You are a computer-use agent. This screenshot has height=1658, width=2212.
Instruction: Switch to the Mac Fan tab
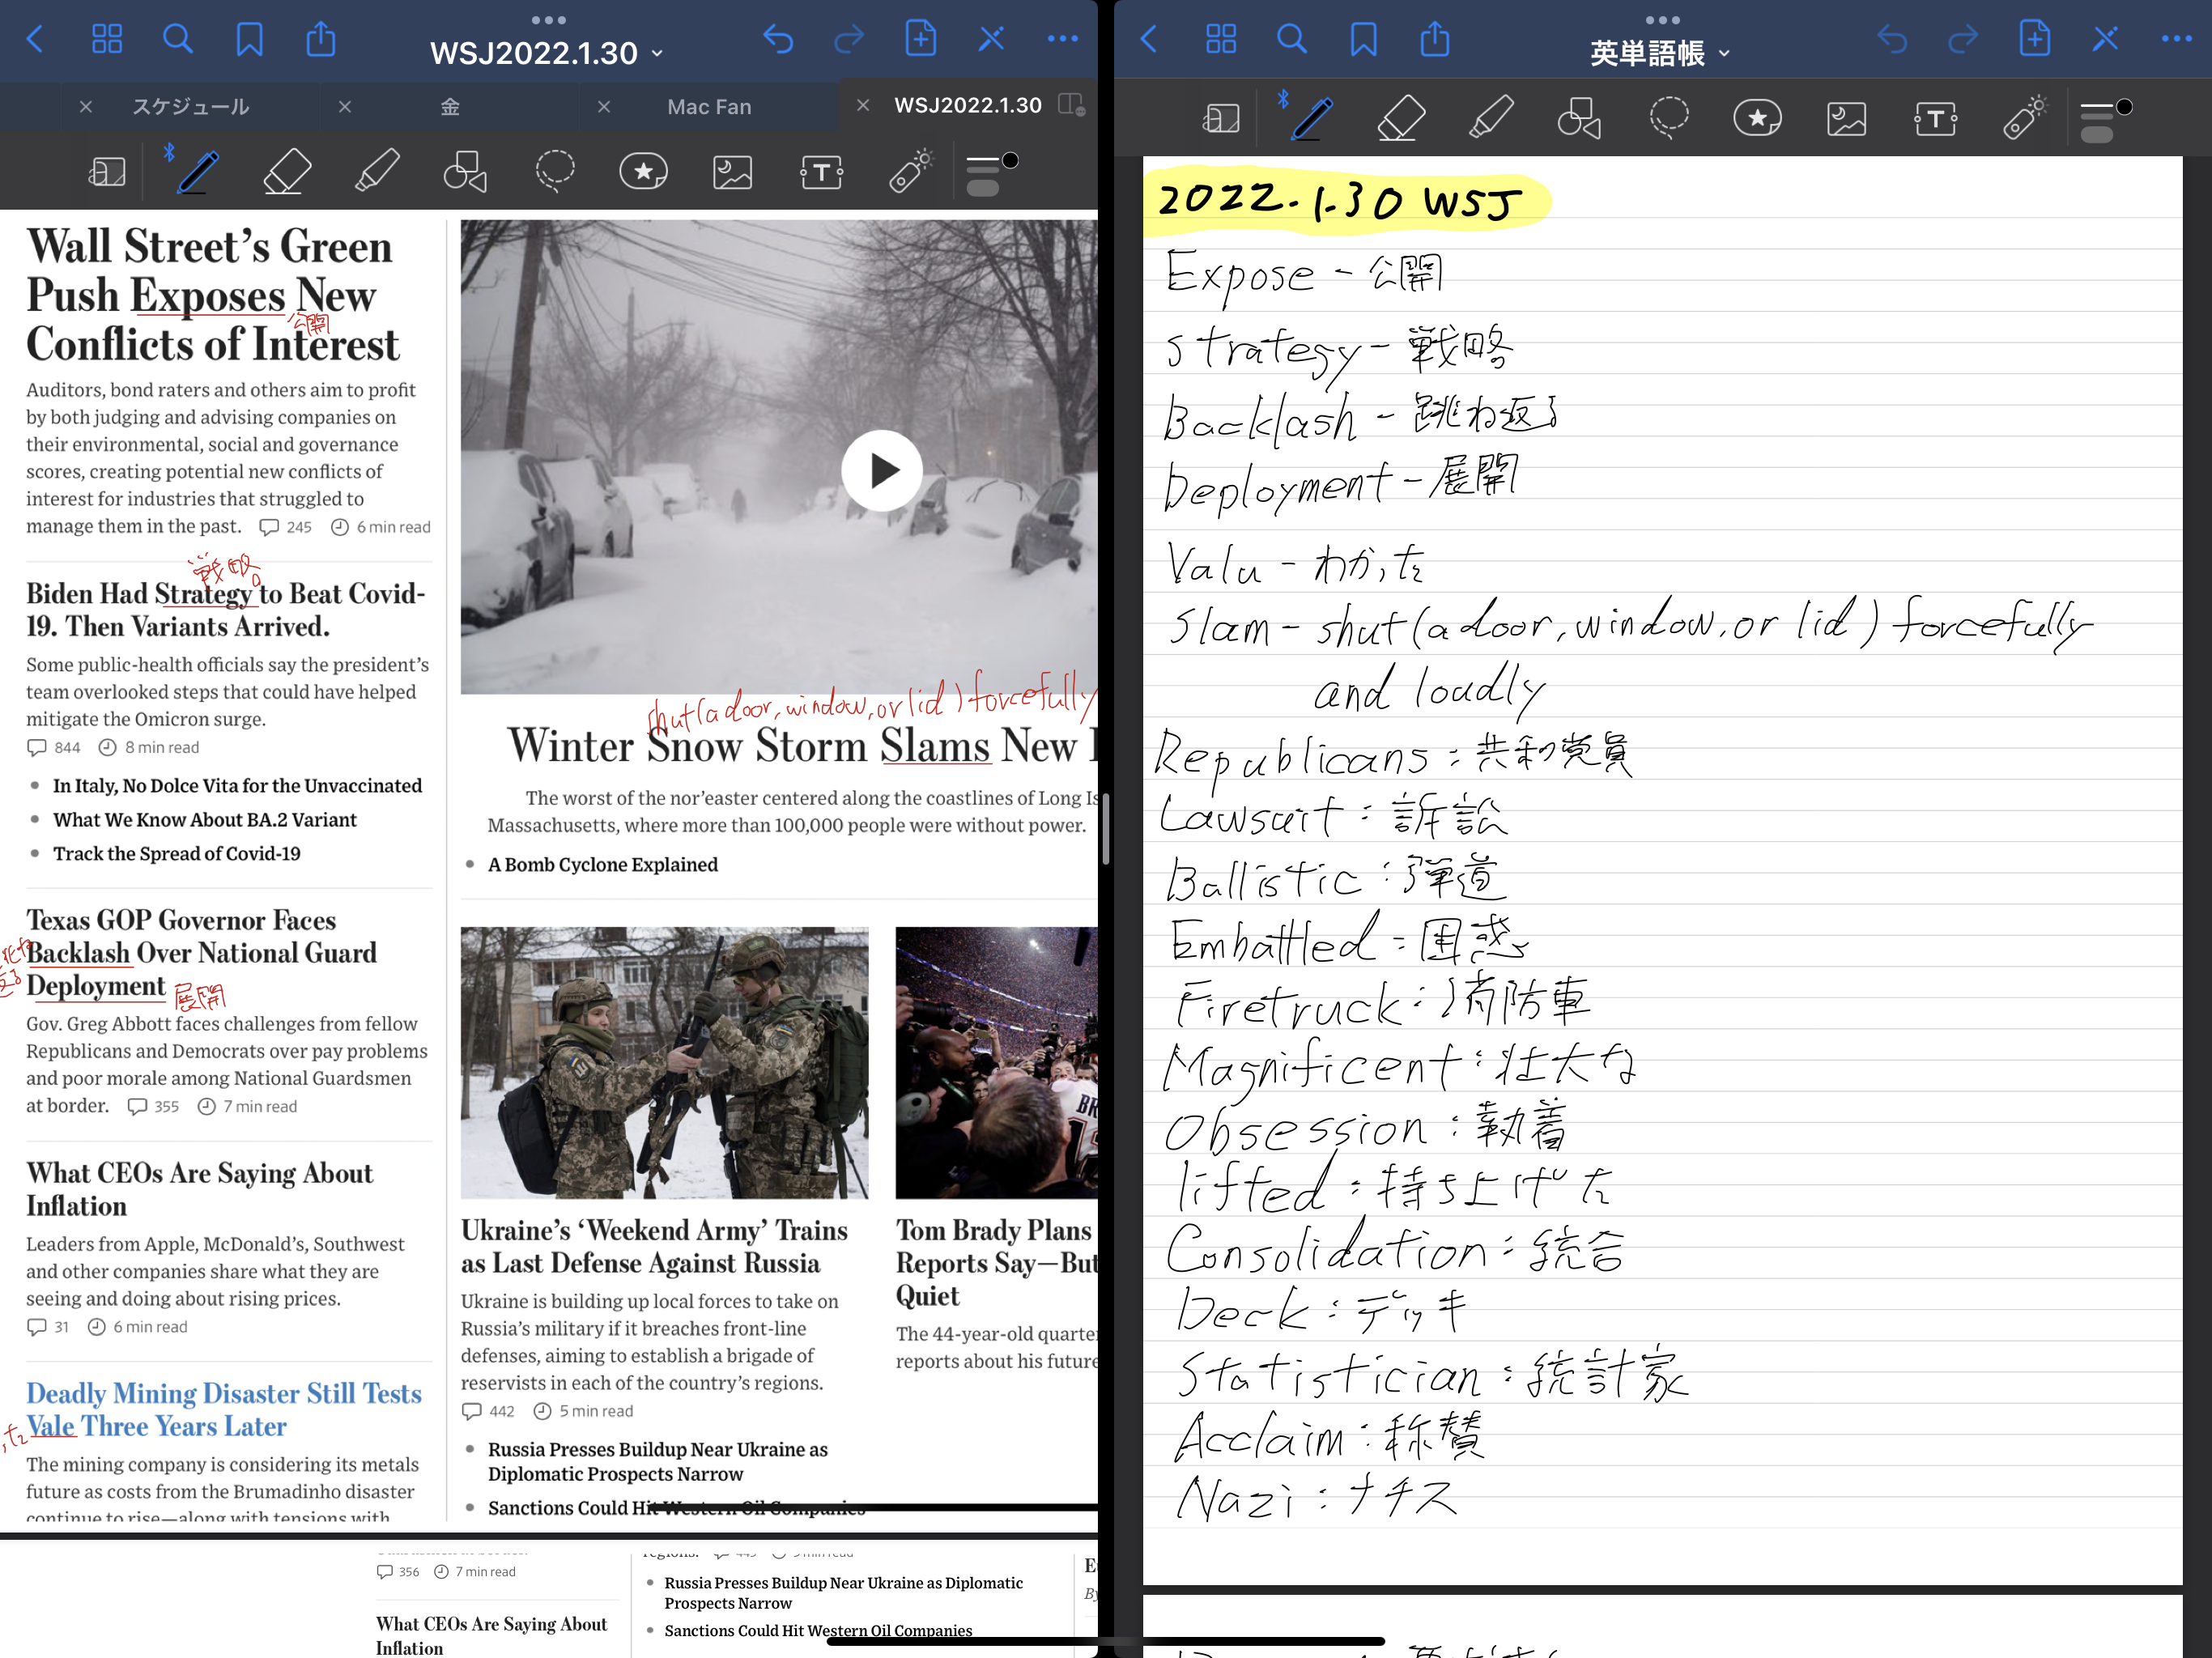point(709,106)
